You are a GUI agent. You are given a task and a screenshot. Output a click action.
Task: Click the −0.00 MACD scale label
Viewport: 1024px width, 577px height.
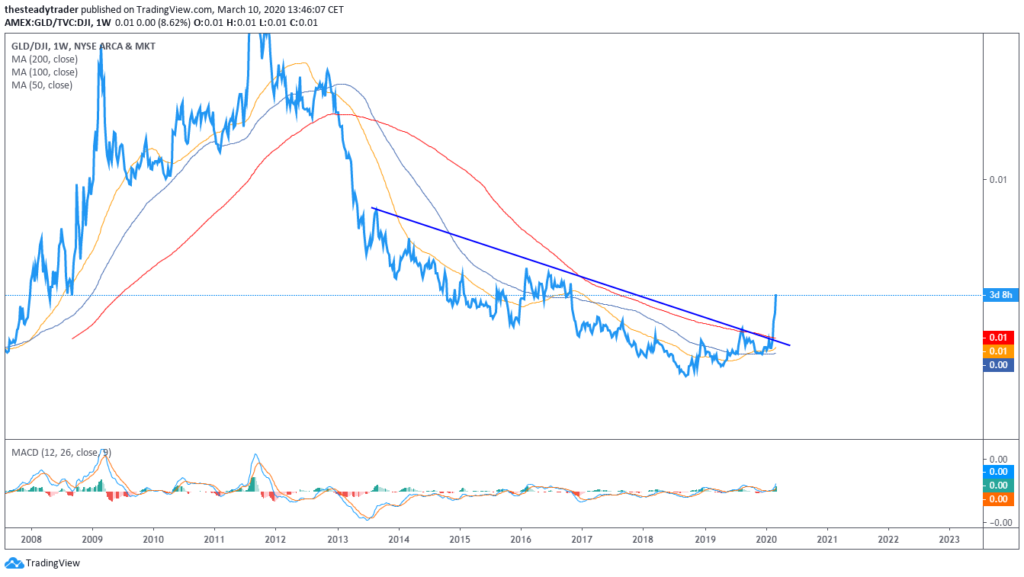[998, 522]
